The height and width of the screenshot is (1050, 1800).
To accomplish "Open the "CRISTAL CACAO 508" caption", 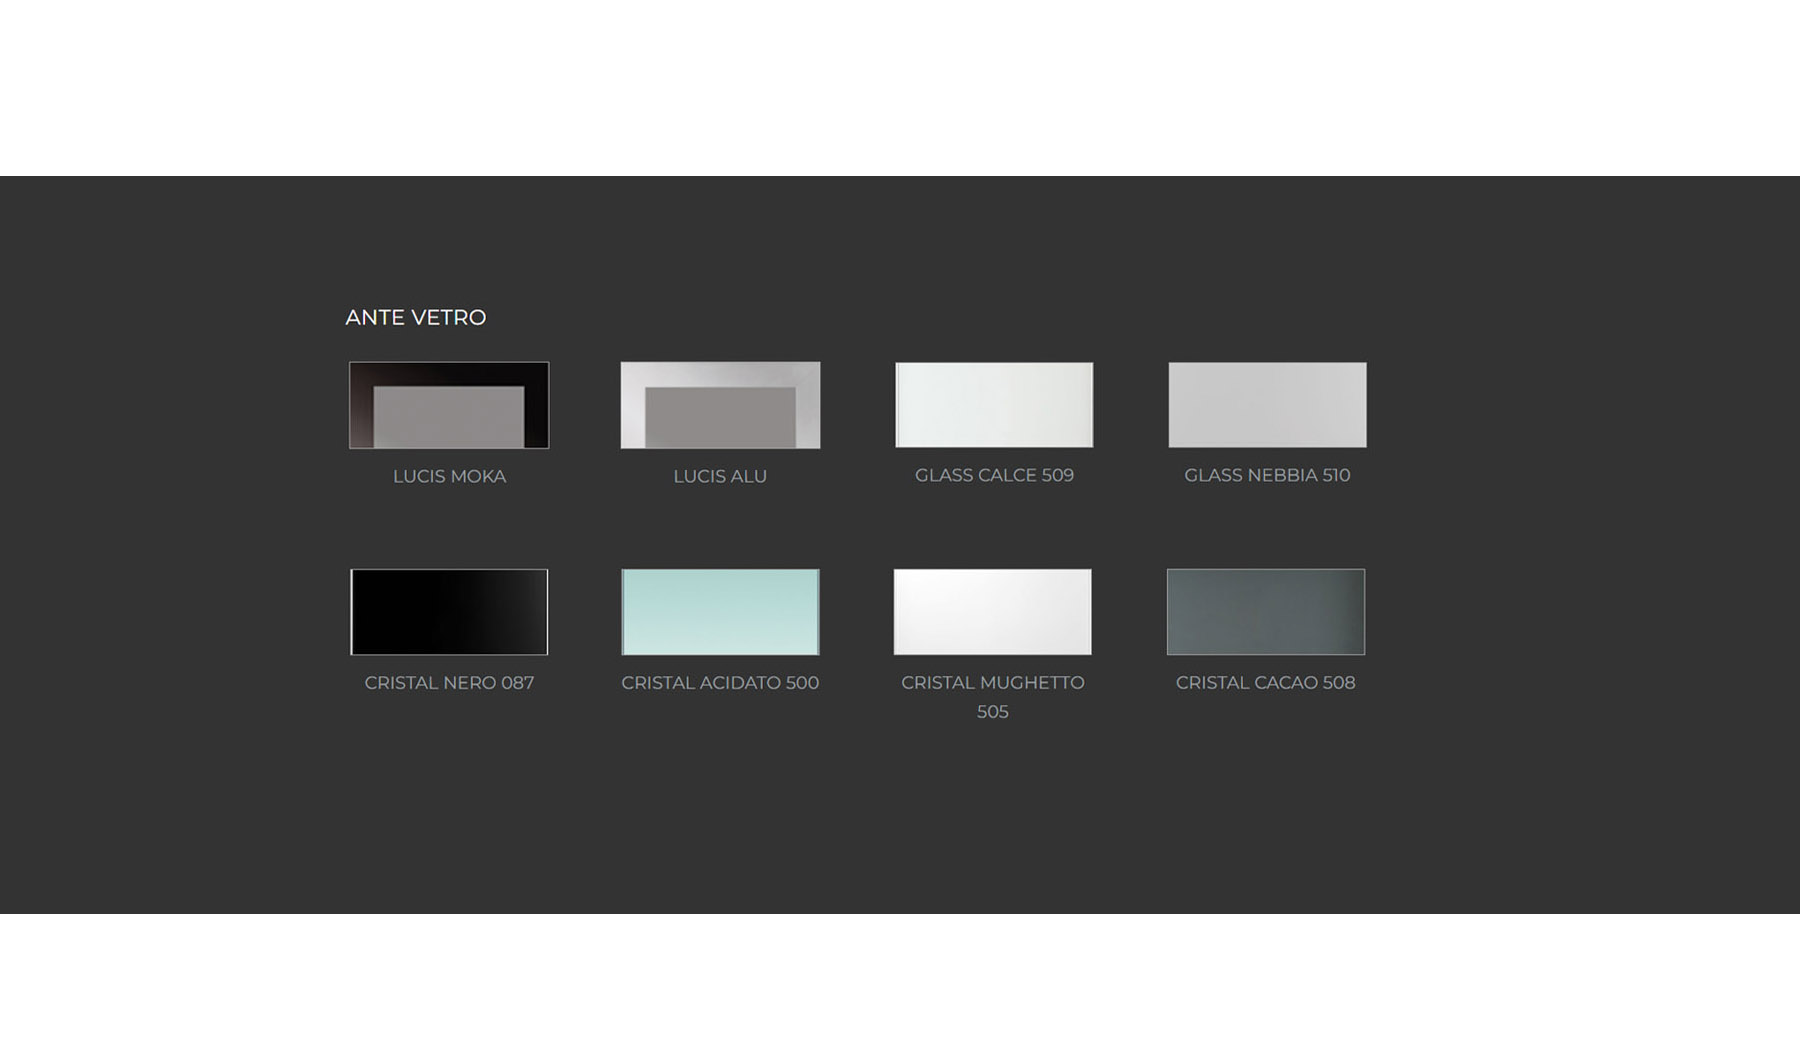I will [1265, 683].
